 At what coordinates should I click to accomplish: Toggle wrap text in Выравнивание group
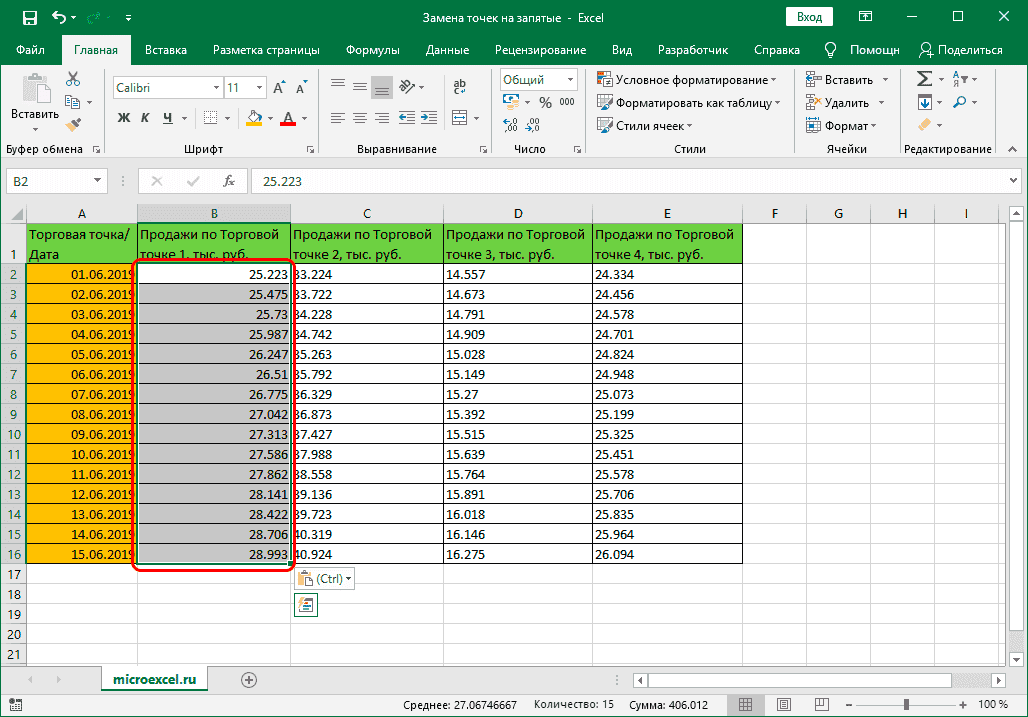[459, 87]
